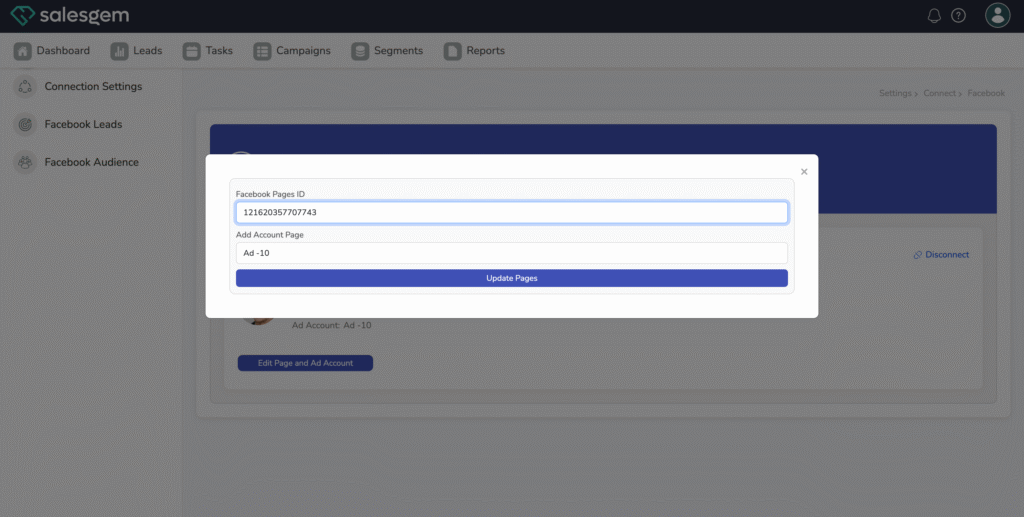
Task: Click the Leads bar chart icon
Action: (120, 51)
